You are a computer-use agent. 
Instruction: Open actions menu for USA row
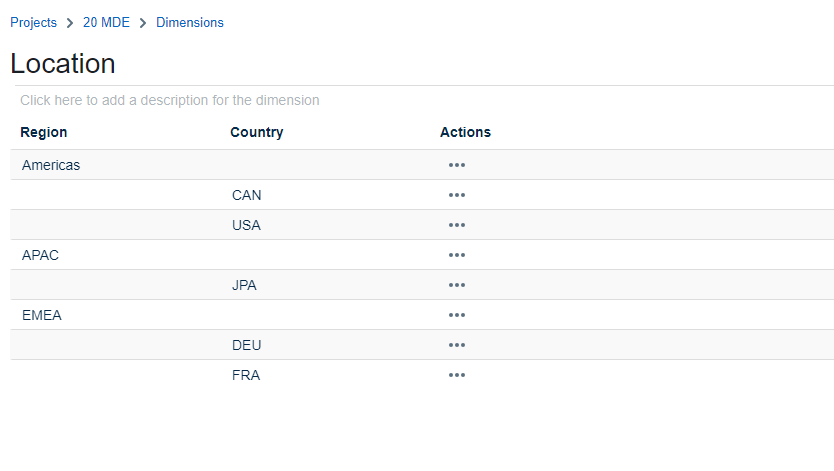tap(457, 225)
